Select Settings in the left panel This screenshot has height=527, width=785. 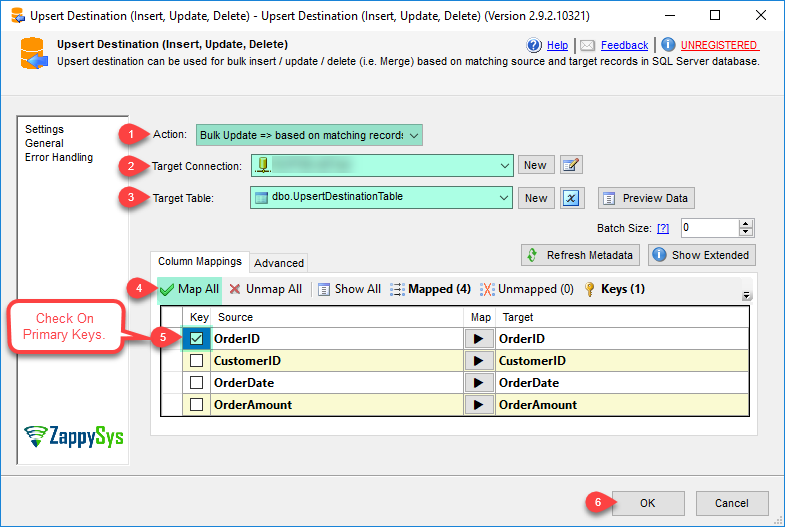[x=45, y=129]
